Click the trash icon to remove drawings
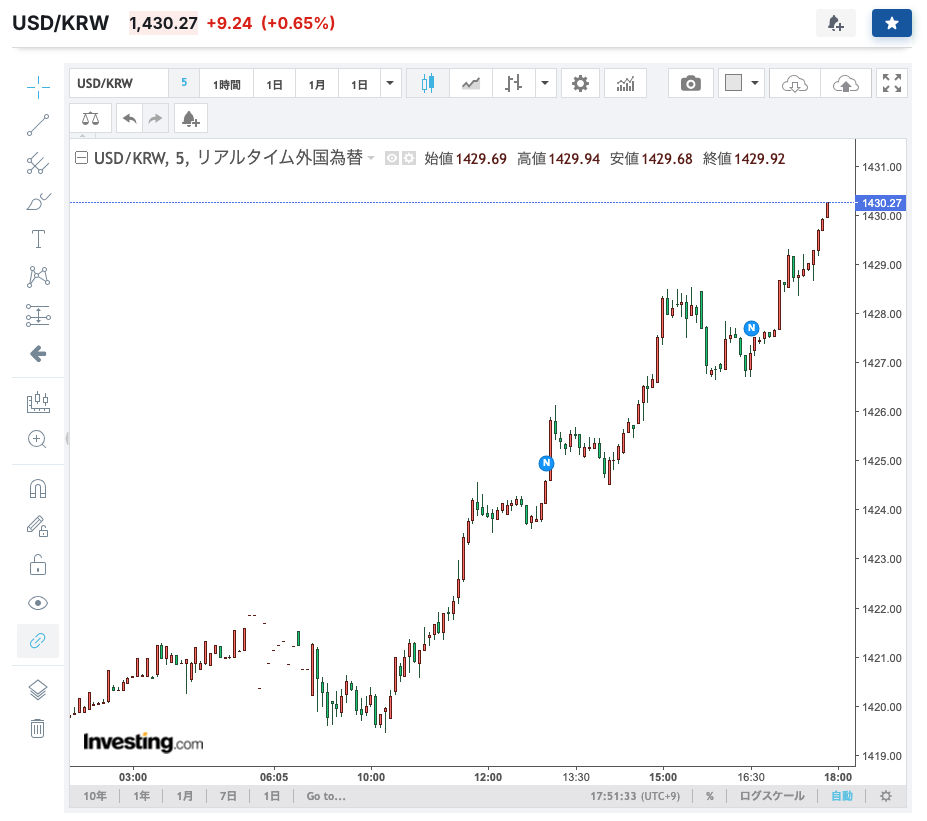 (x=38, y=728)
